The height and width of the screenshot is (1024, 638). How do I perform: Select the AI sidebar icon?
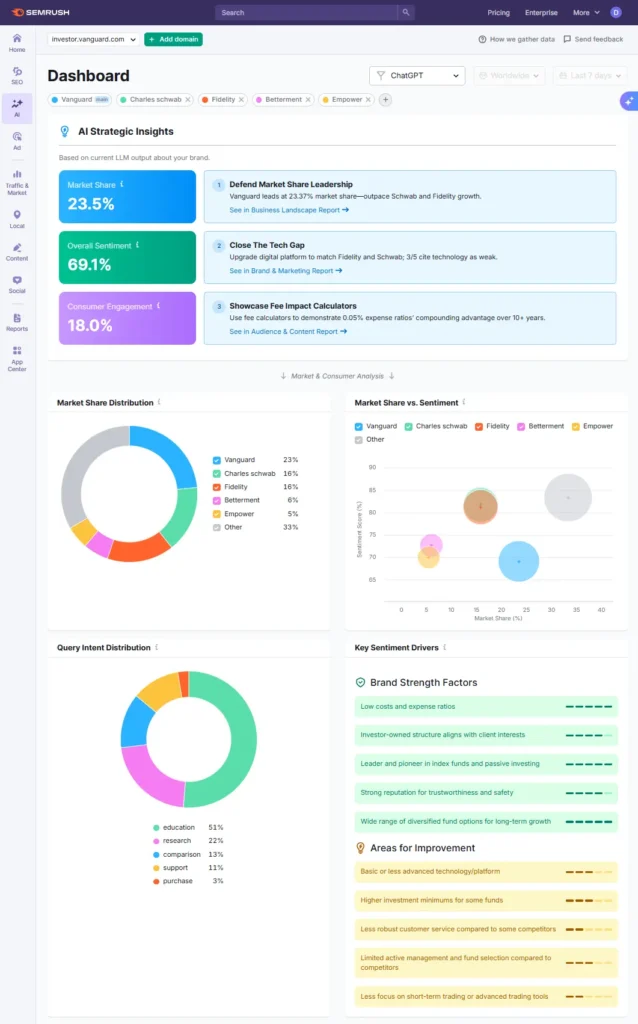pos(17,108)
